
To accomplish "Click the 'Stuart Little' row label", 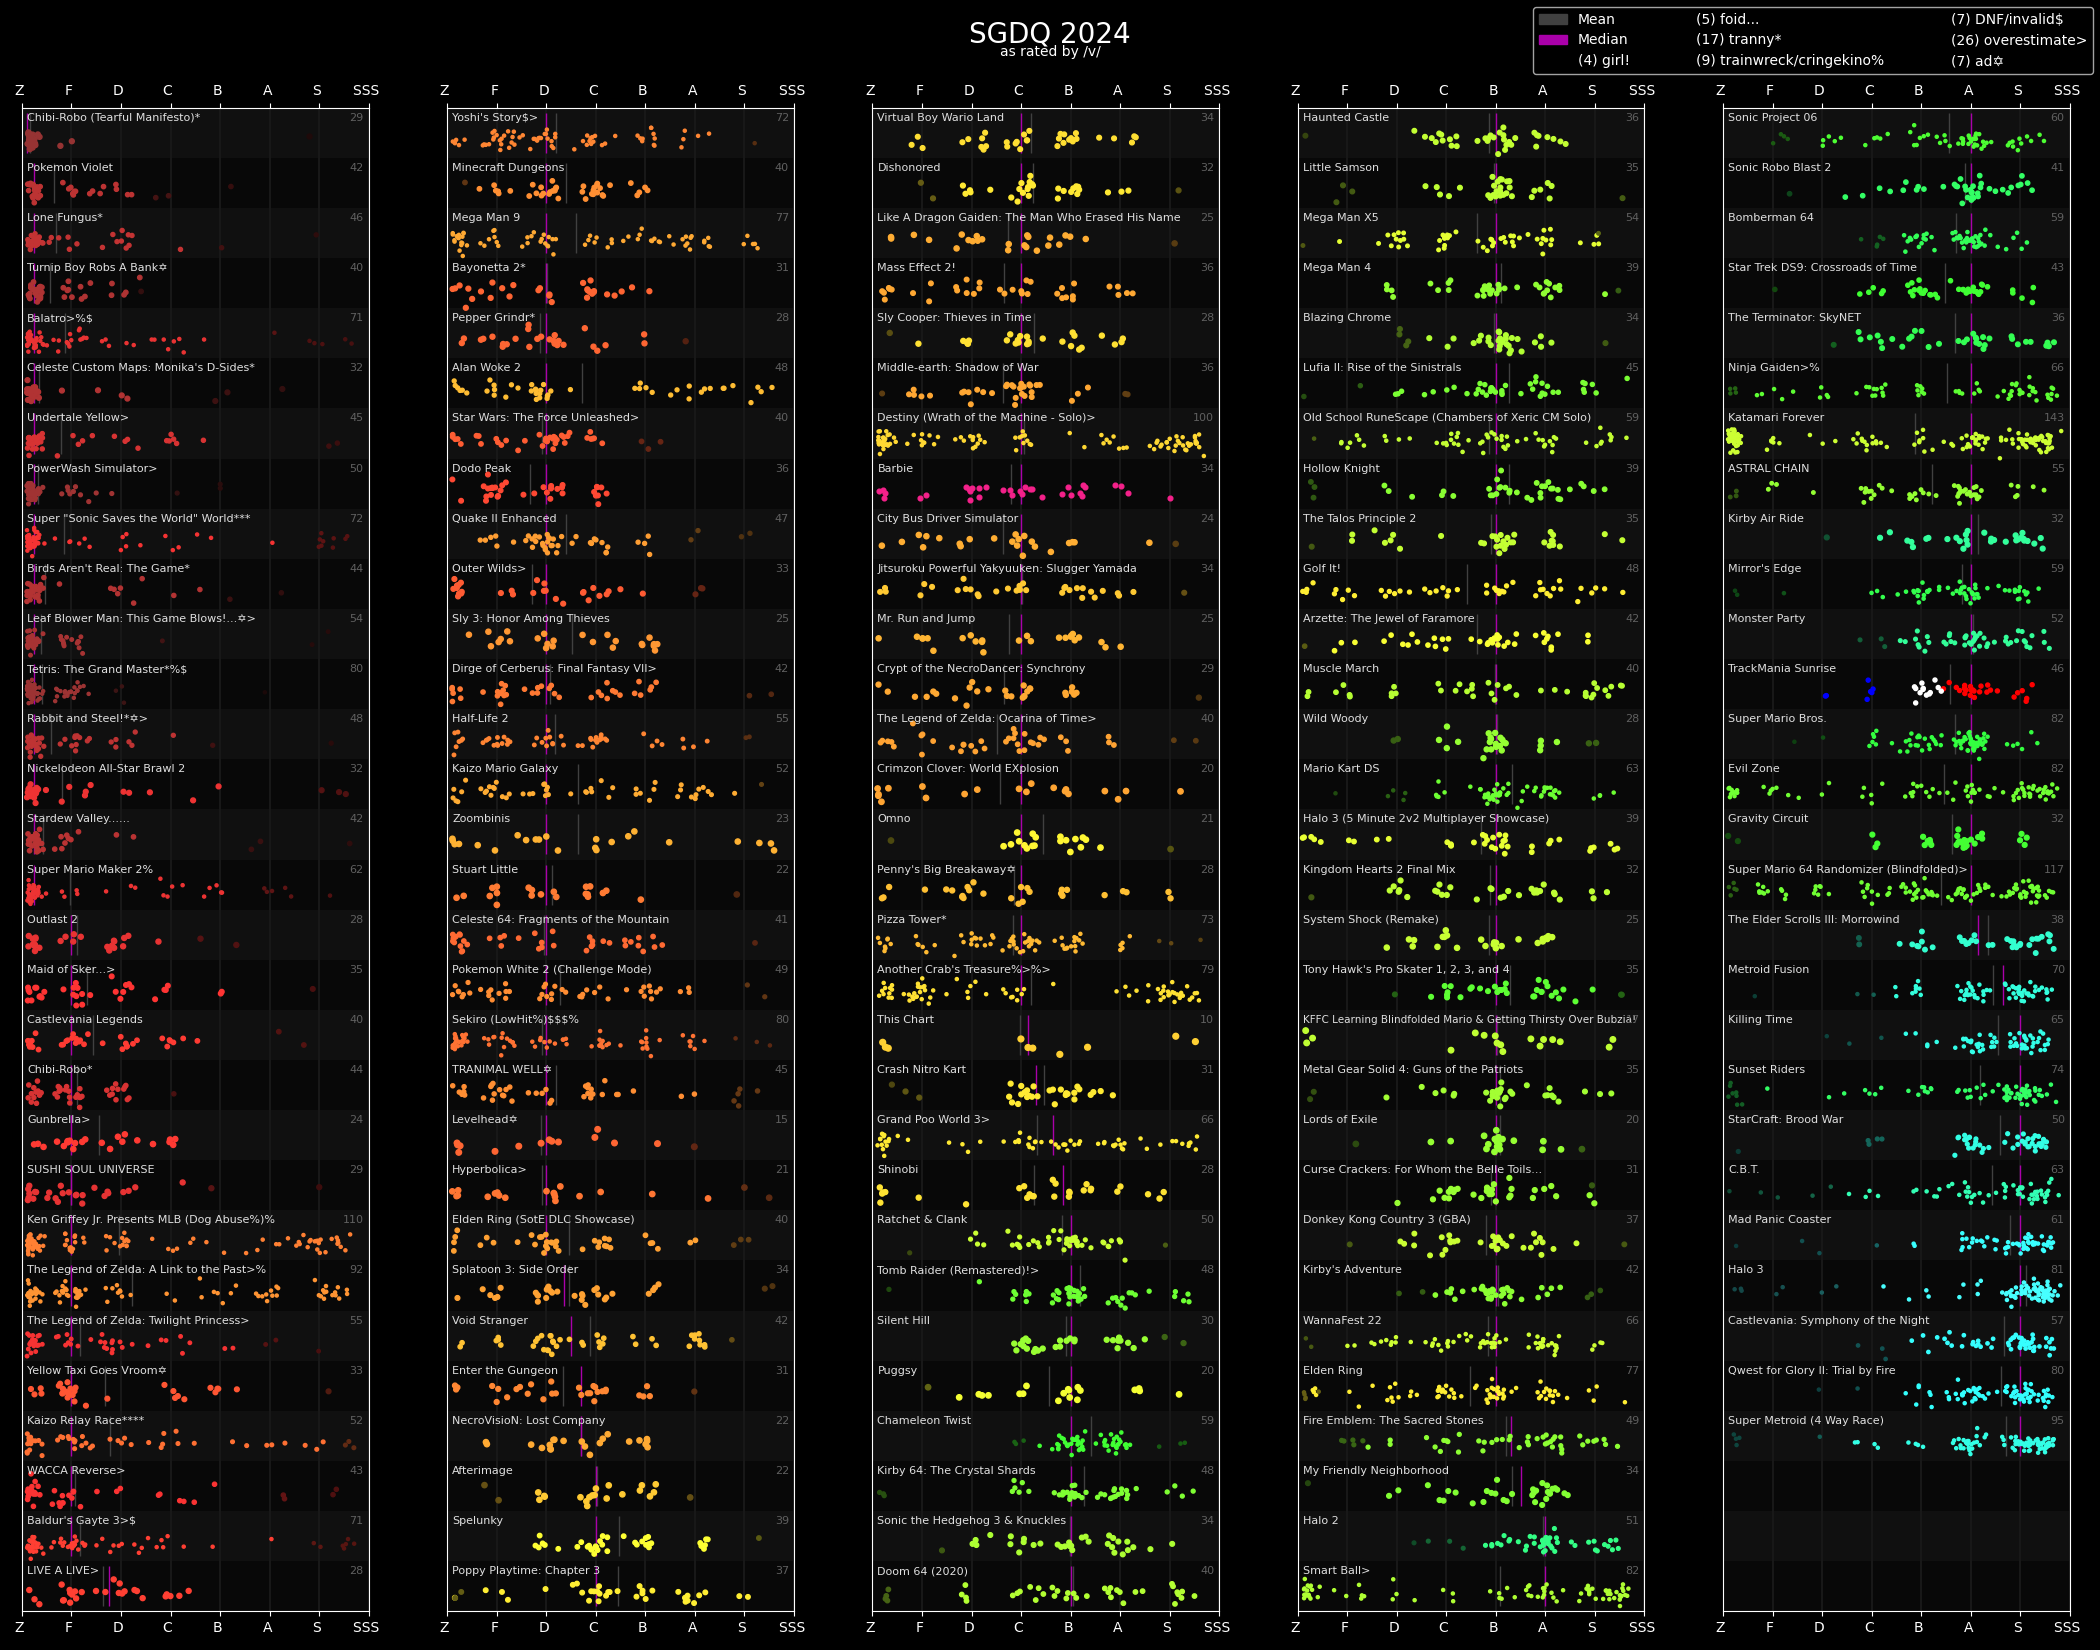I will pos(485,869).
